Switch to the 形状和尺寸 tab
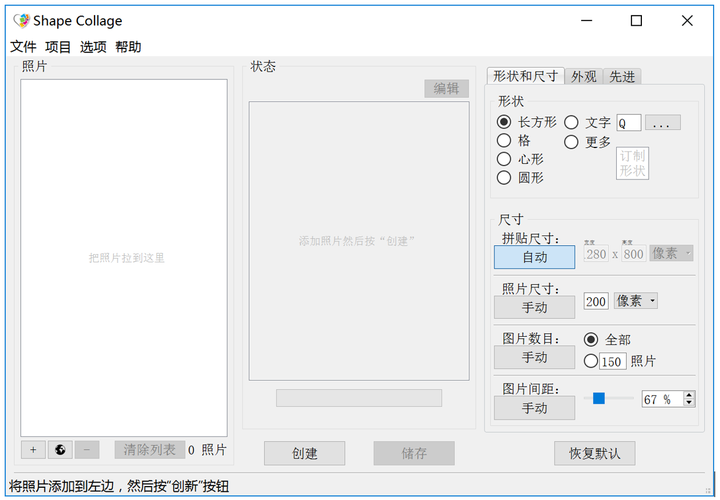Viewport: 720px width, 500px height. (x=525, y=76)
